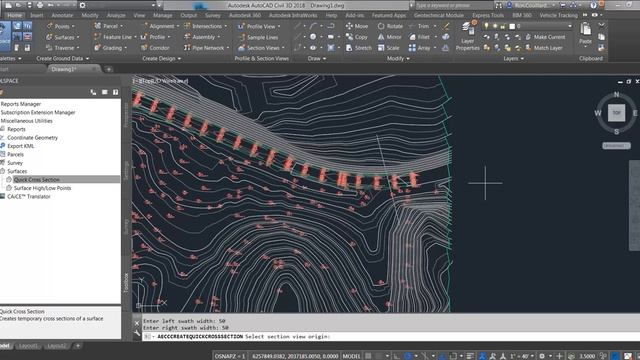
Task: Open Layer Properties manager
Action: (x=467, y=37)
